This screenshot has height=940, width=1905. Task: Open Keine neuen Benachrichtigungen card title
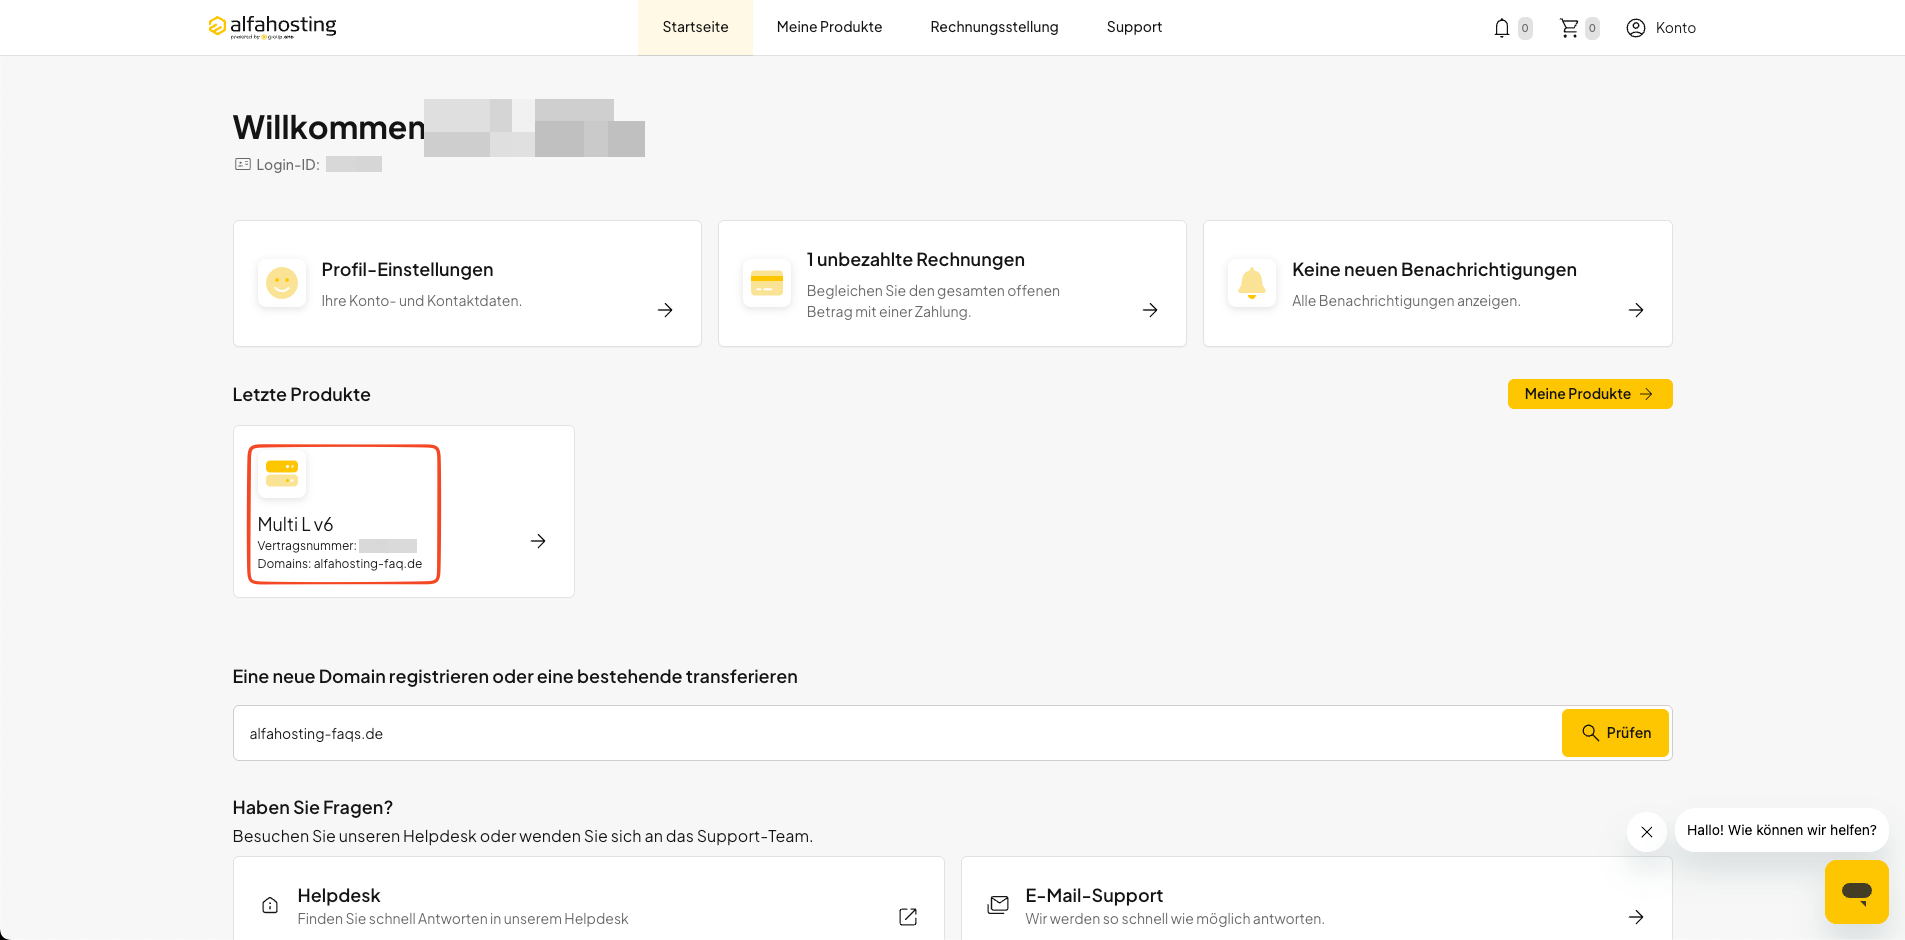click(x=1434, y=270)
